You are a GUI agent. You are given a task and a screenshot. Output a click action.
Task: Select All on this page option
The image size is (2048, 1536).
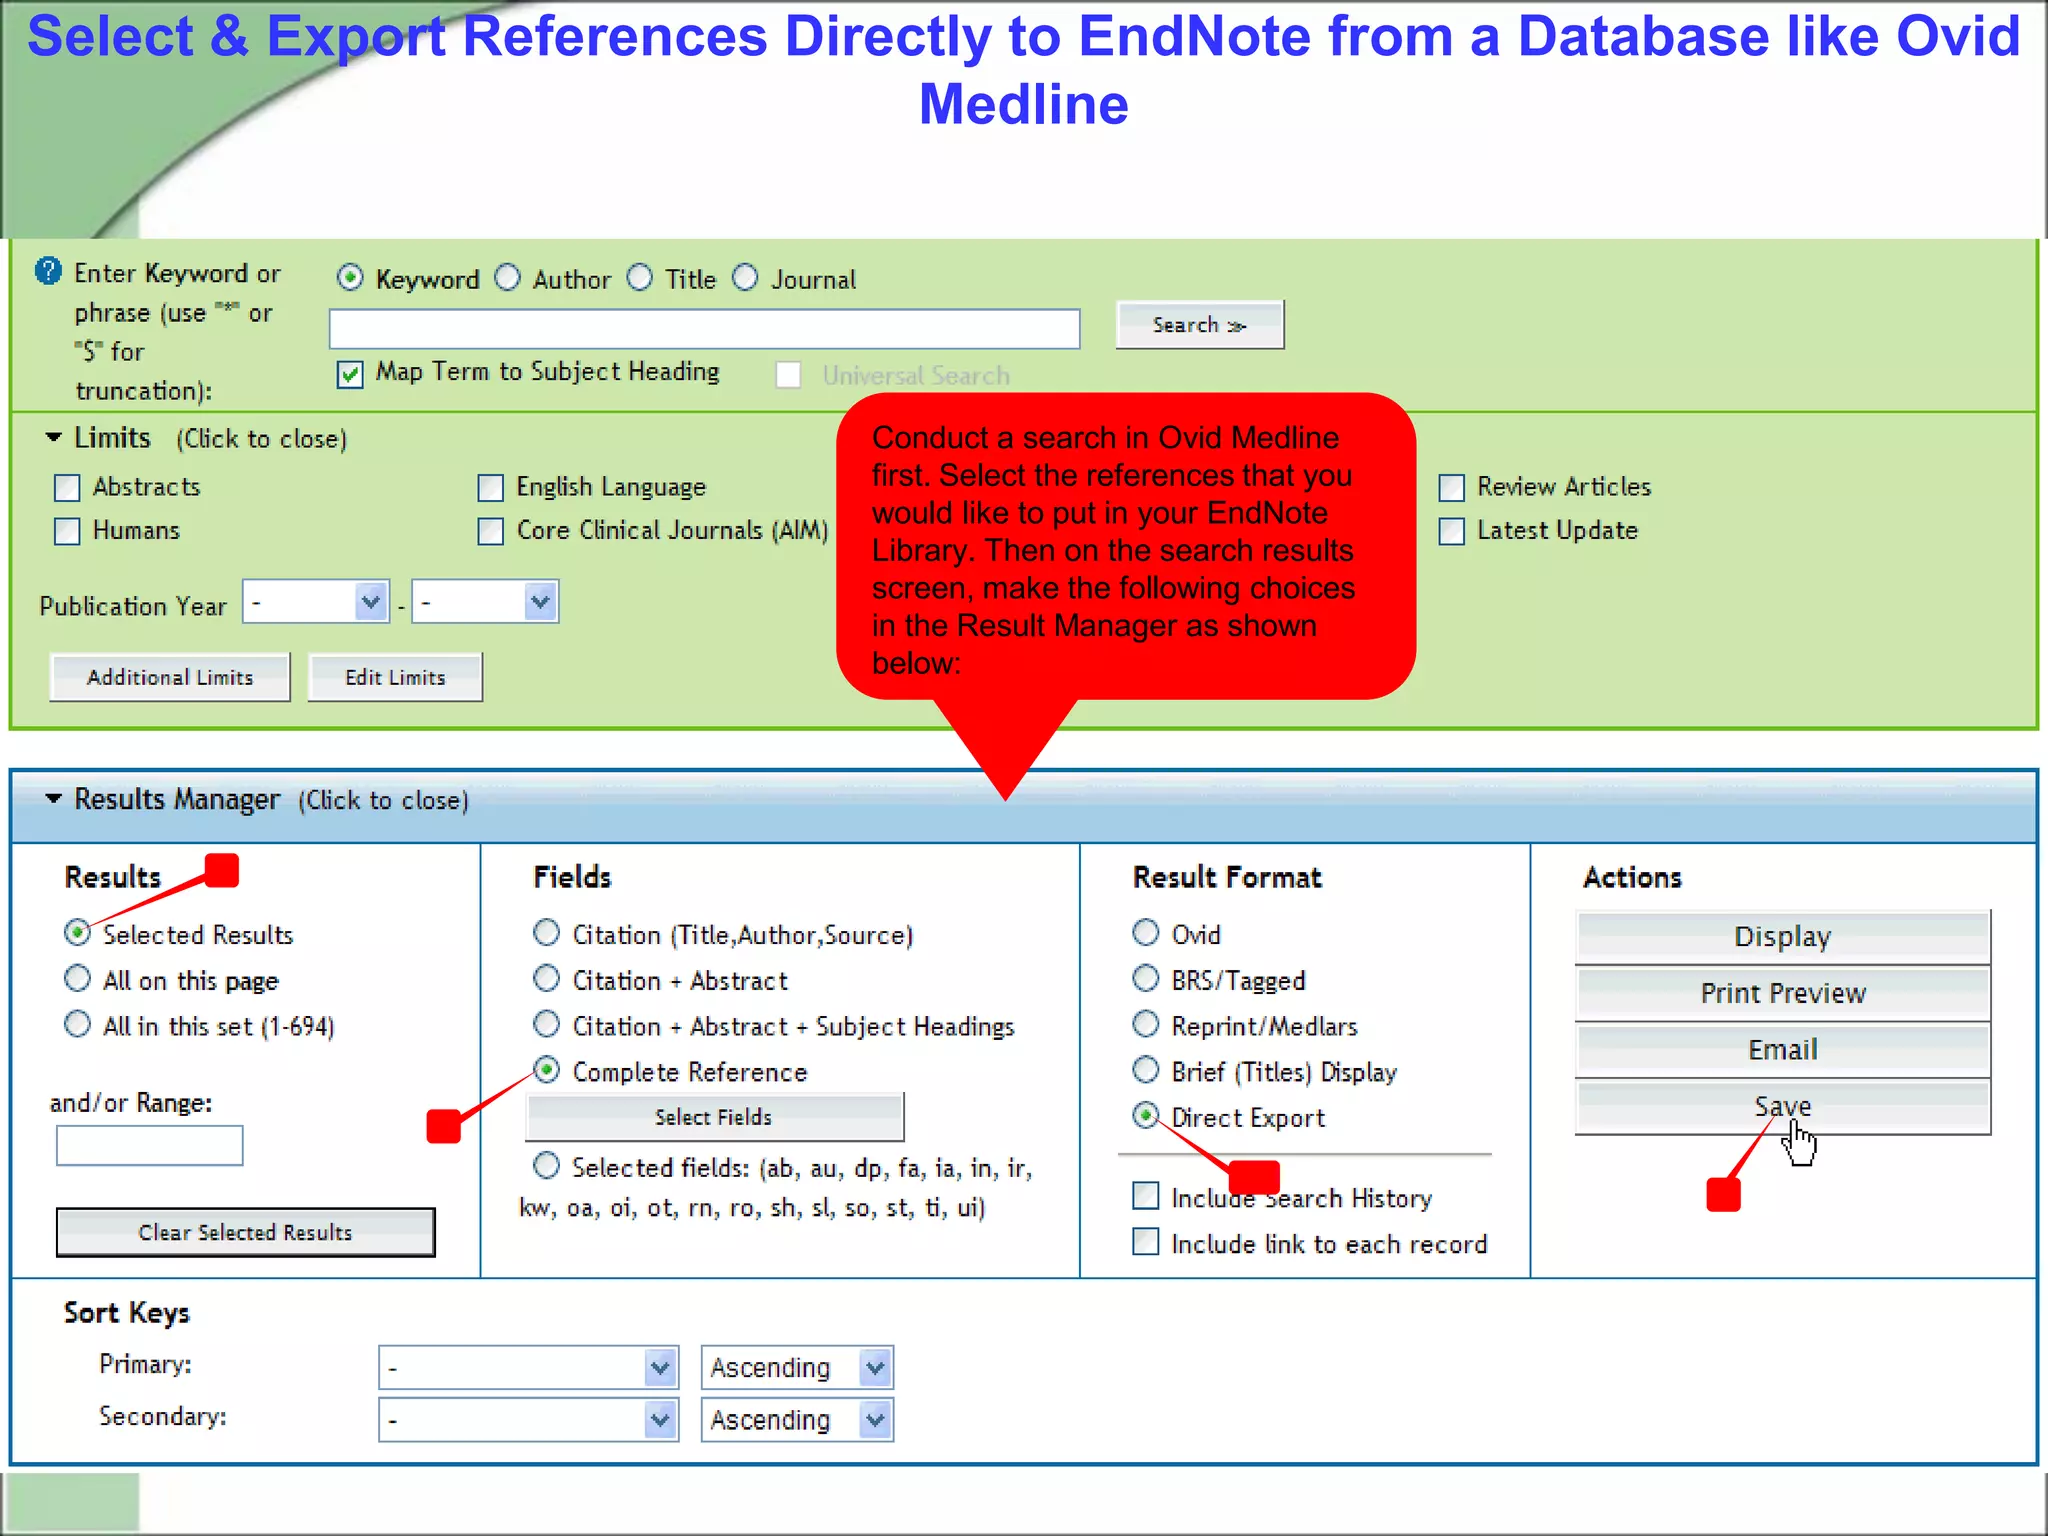pyautogui.click(x=77, y=978)
